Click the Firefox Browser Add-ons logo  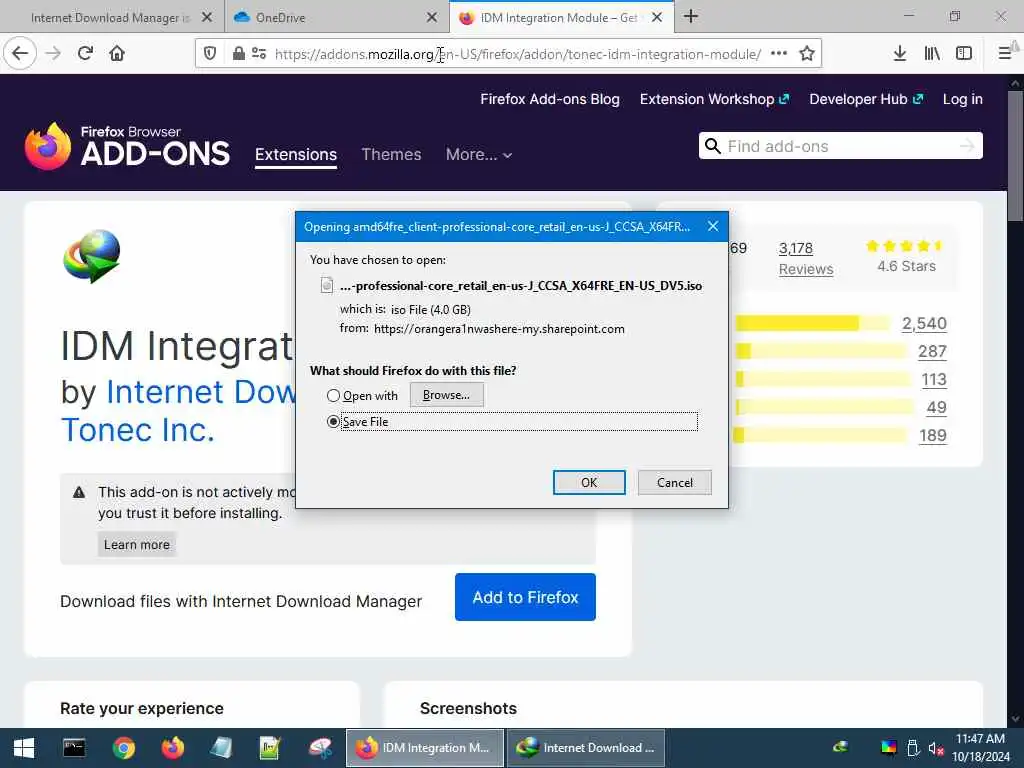[x=127, y=146]
